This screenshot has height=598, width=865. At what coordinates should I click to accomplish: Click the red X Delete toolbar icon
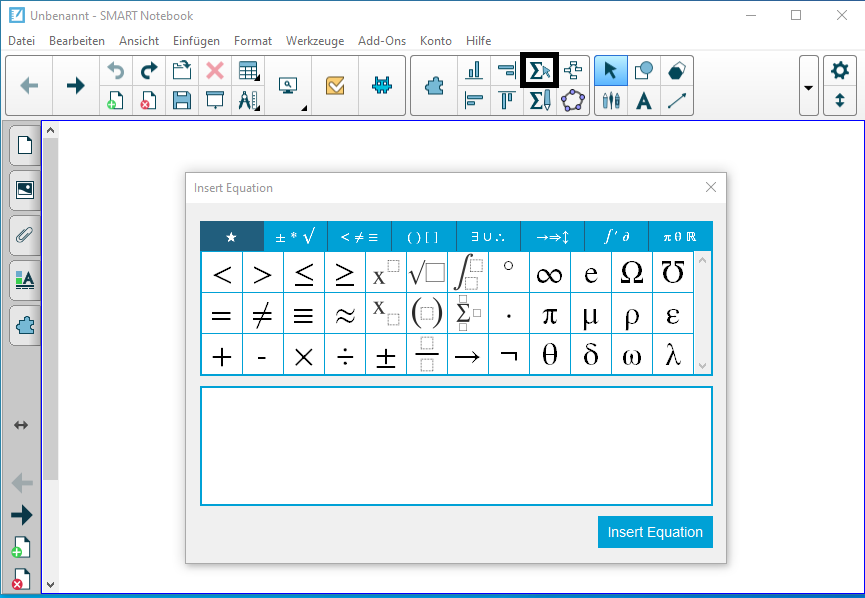(x=214, y=71)
